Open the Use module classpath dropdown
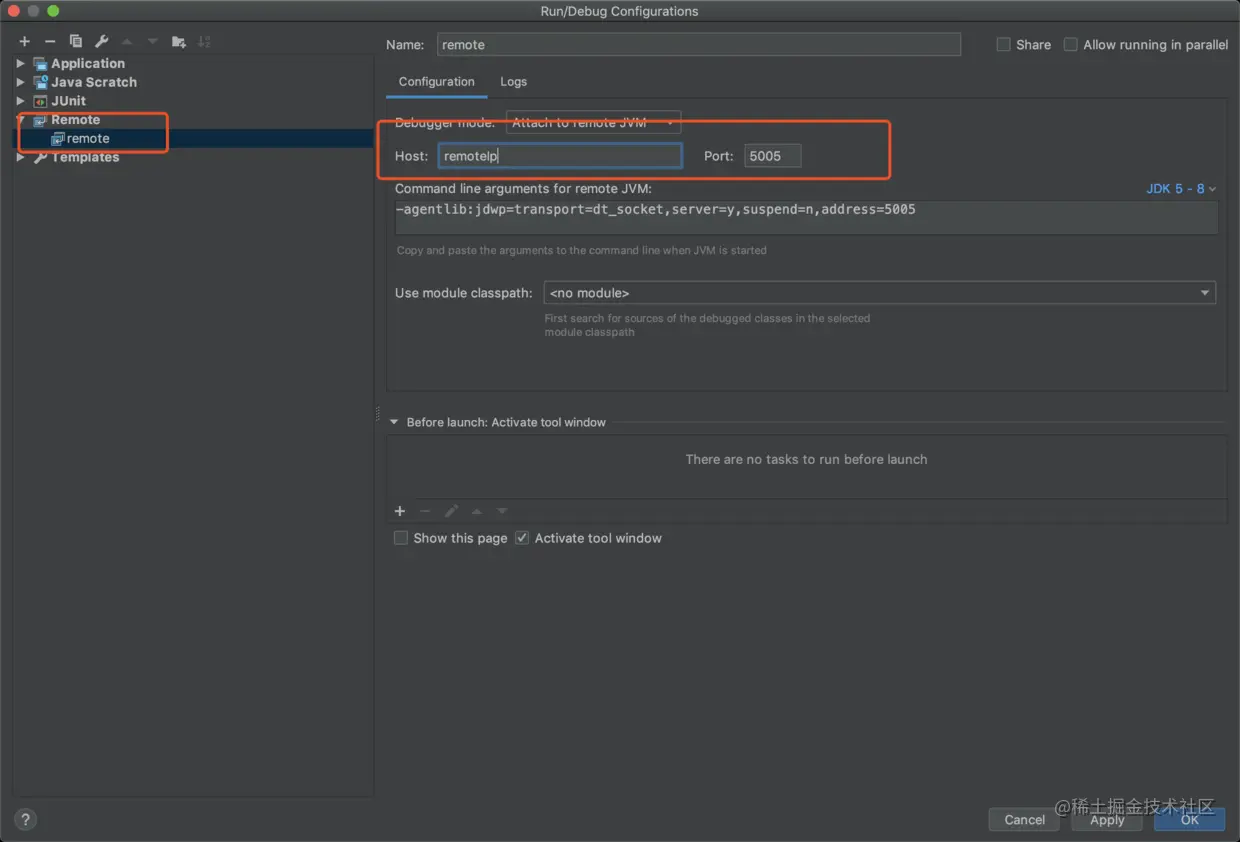The image size is (1240, 842). (879, 293)
